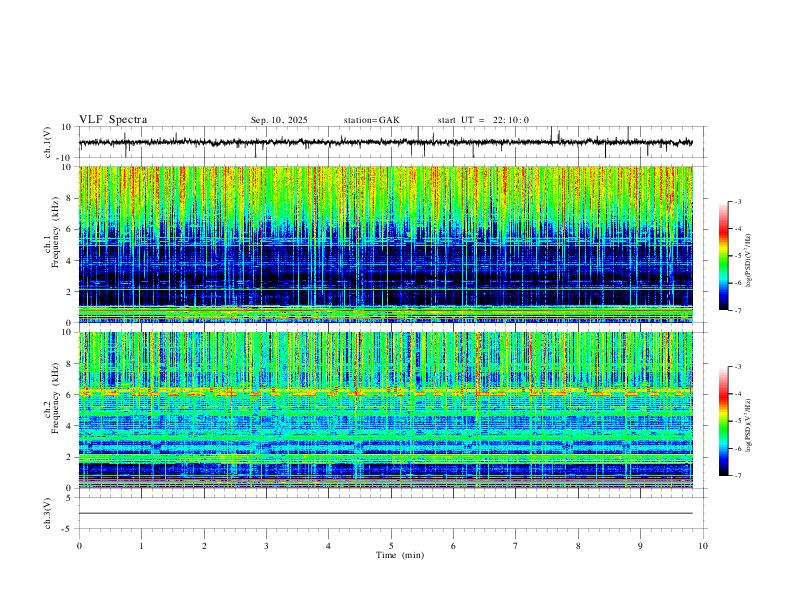Click tick label "4" on the Time axis
792x612 pixels.
pyautogui.click(x=328, y=546)
